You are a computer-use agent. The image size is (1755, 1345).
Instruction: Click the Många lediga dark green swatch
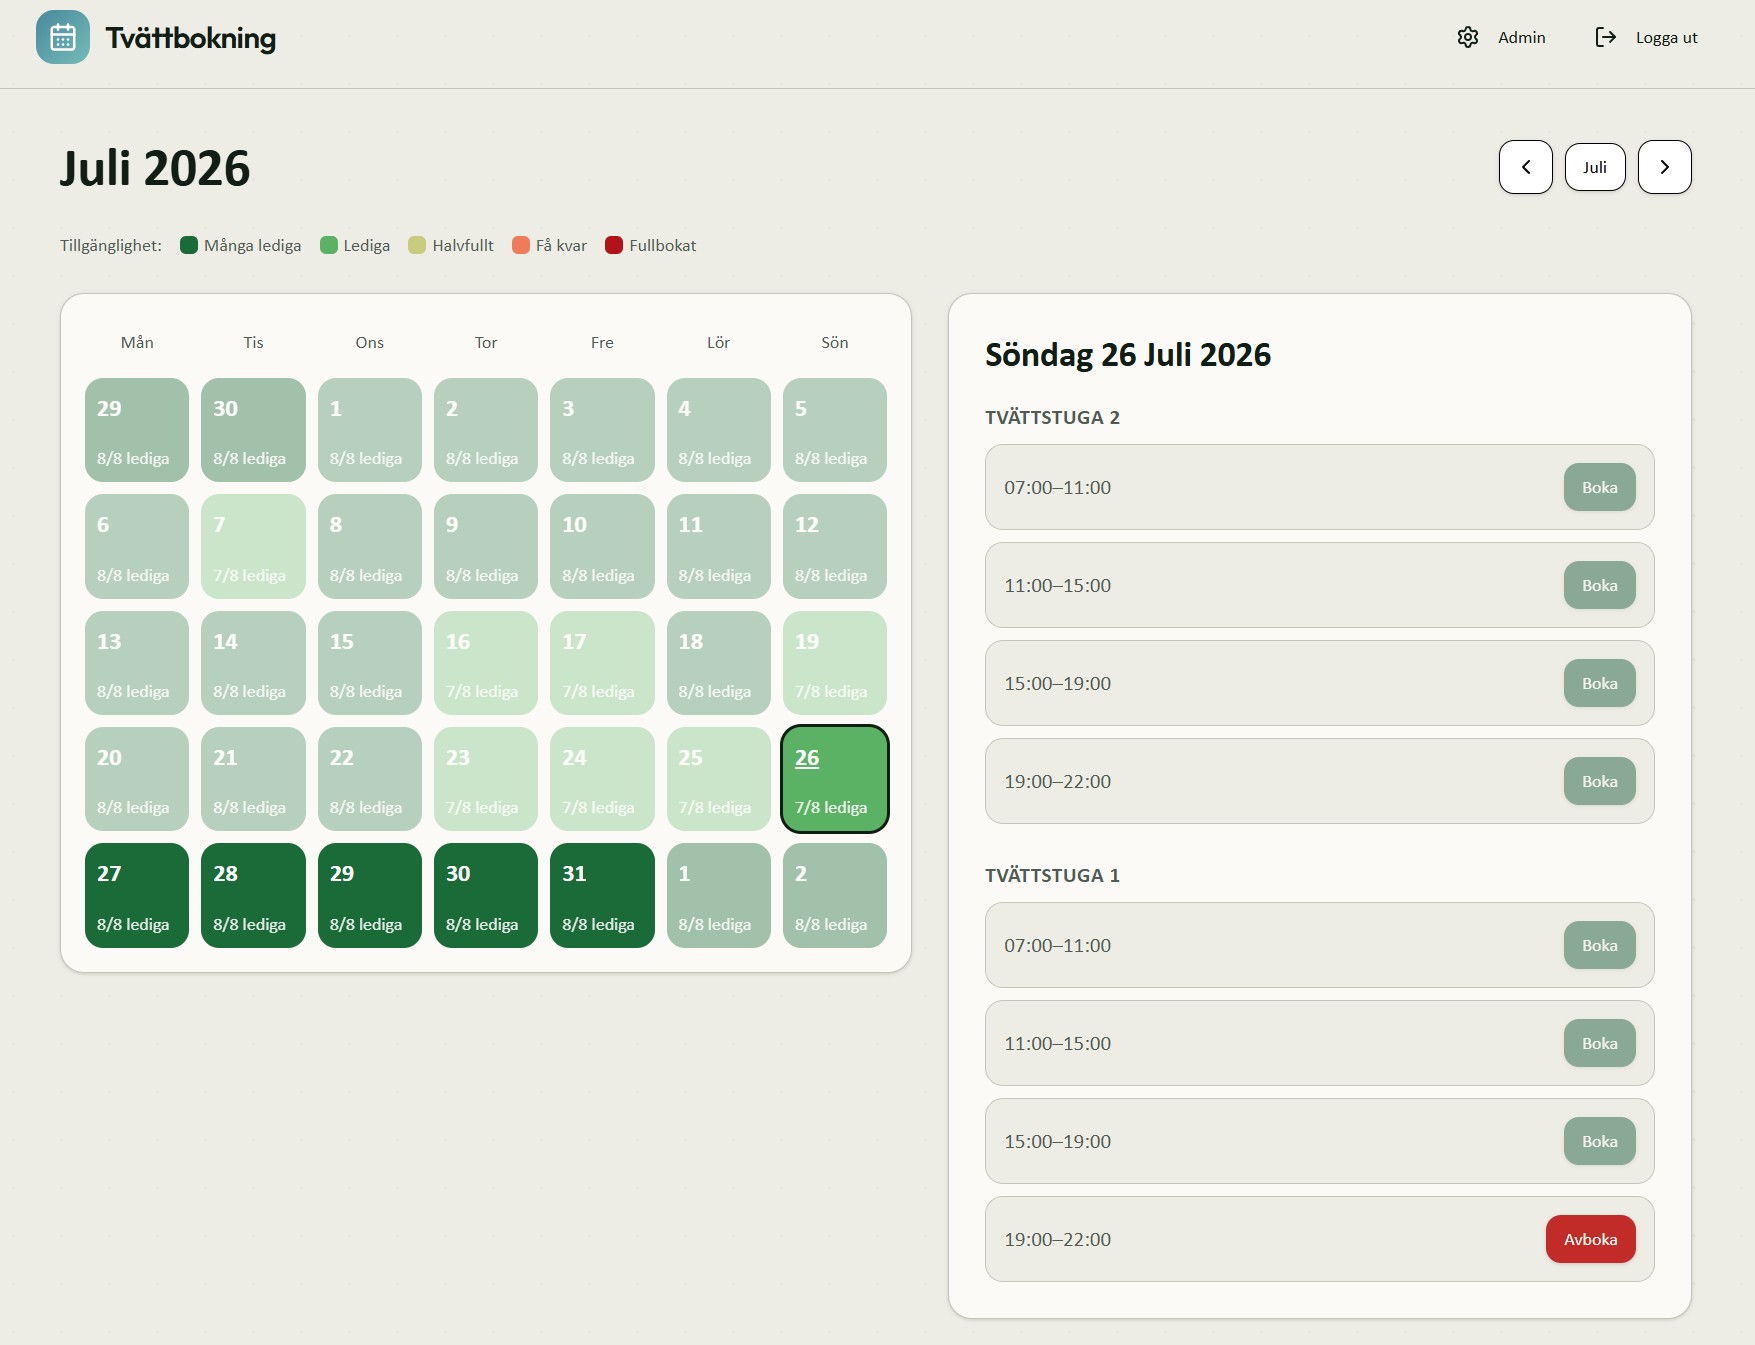(189, 245)
